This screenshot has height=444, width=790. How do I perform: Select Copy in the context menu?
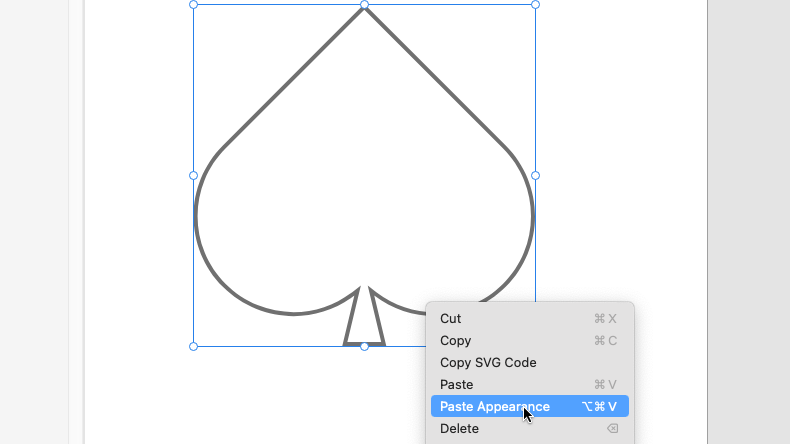[x=455, y=341]
